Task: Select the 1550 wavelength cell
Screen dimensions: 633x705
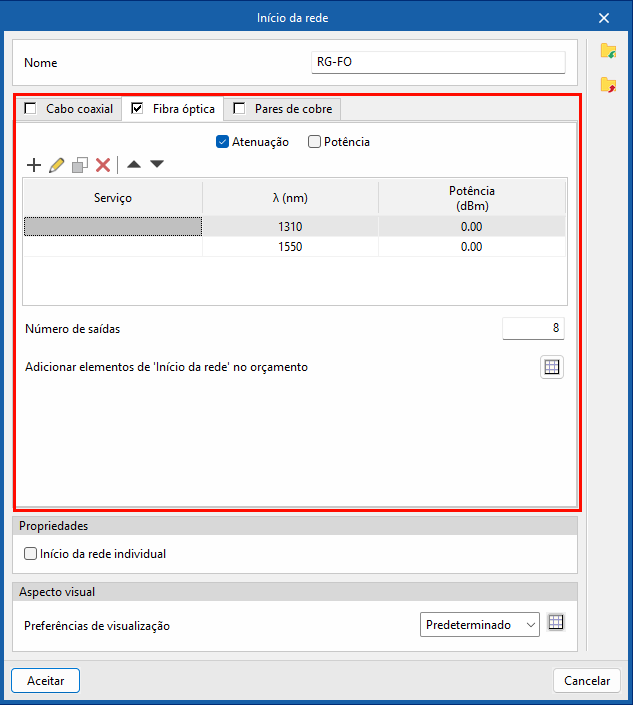Action: click(290, 246)
